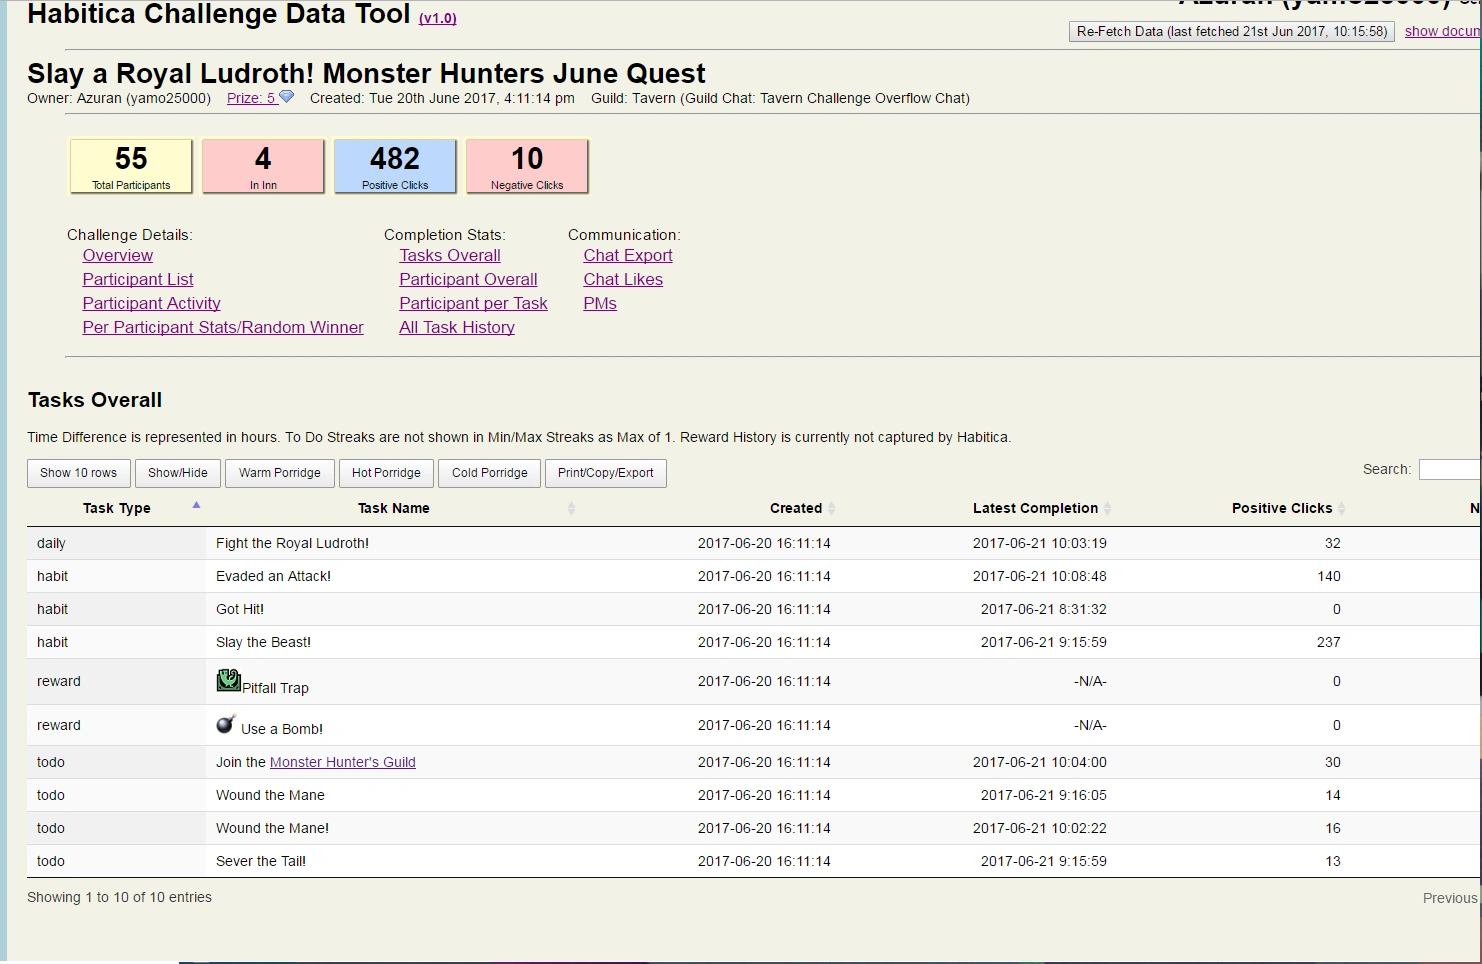Select the 'Pitfall Trap' reward name

(x=275, y=688)
